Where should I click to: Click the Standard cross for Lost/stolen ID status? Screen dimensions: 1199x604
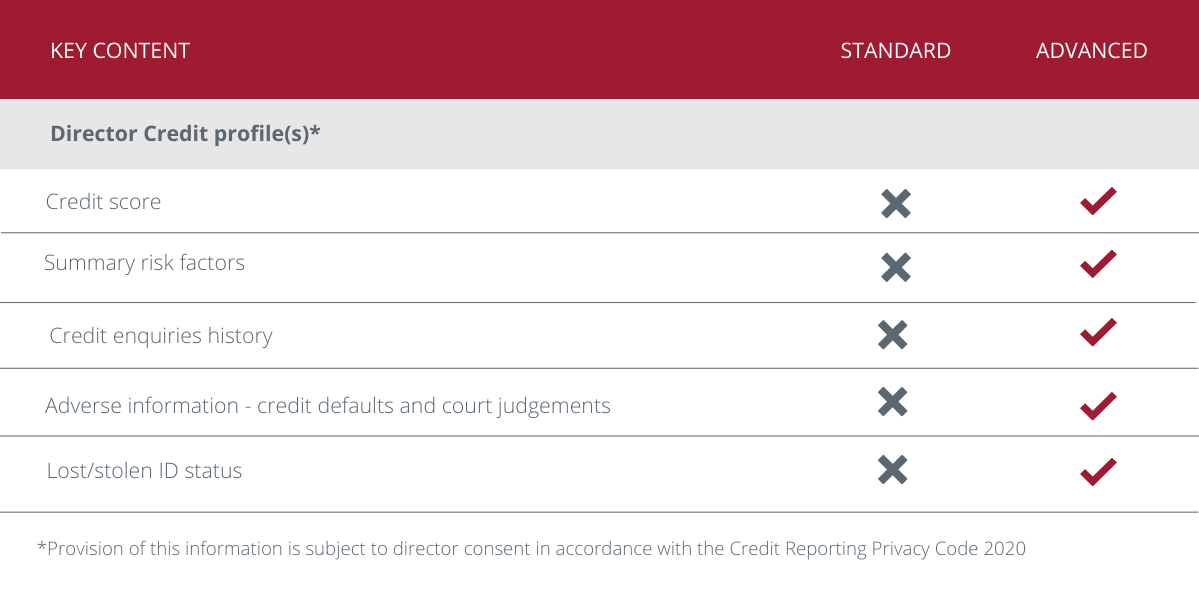(x=892, y=470)
